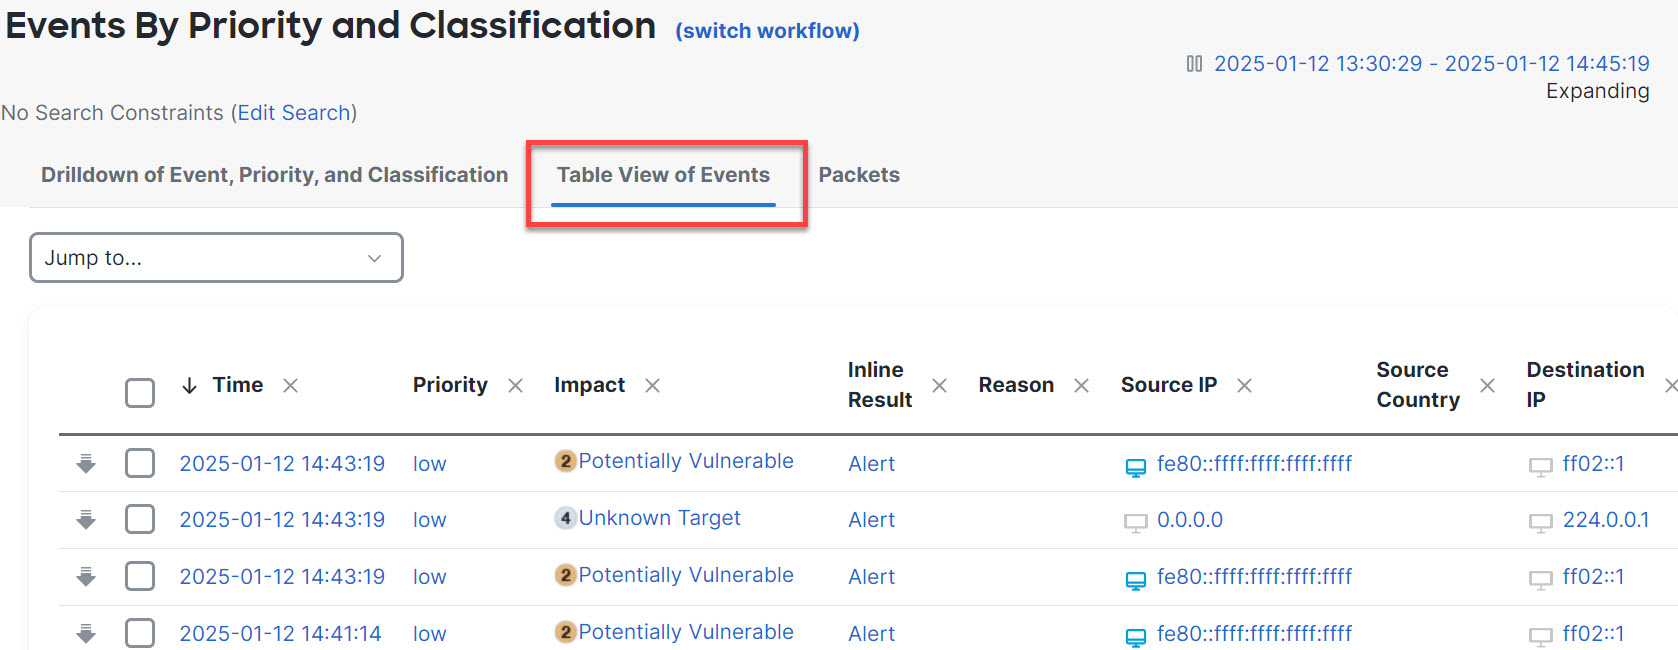Image resolution: width=1678 pixels, height=650 pixels.
Task: Toggle the select-all checkbox in the table header
Action: point(140,392)
